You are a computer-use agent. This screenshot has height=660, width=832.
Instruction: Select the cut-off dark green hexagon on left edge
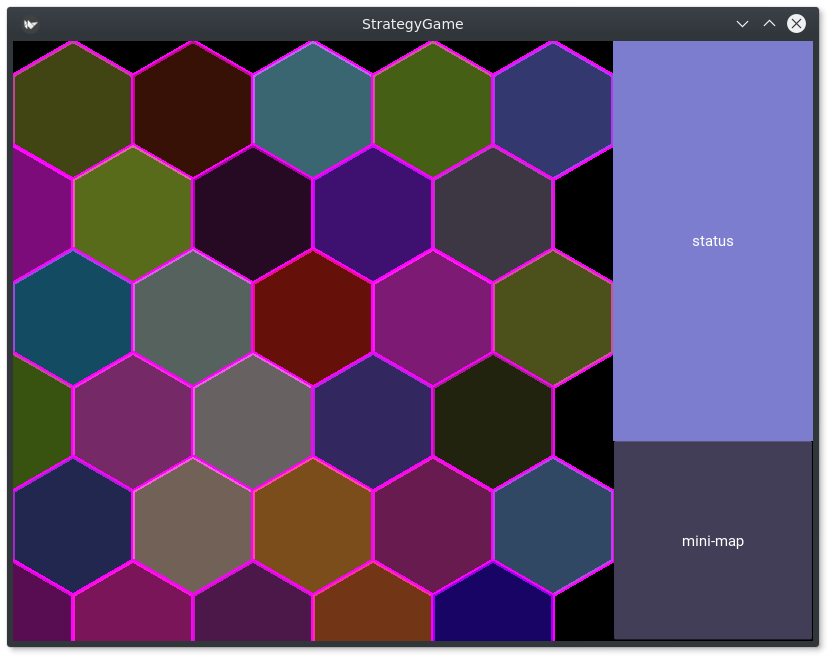click(42, 422)
